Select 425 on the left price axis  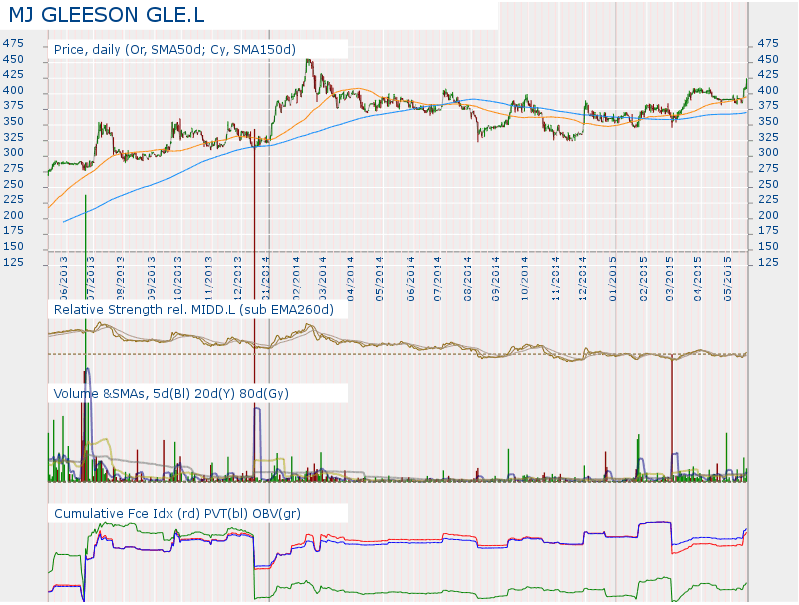pos(13,74)
